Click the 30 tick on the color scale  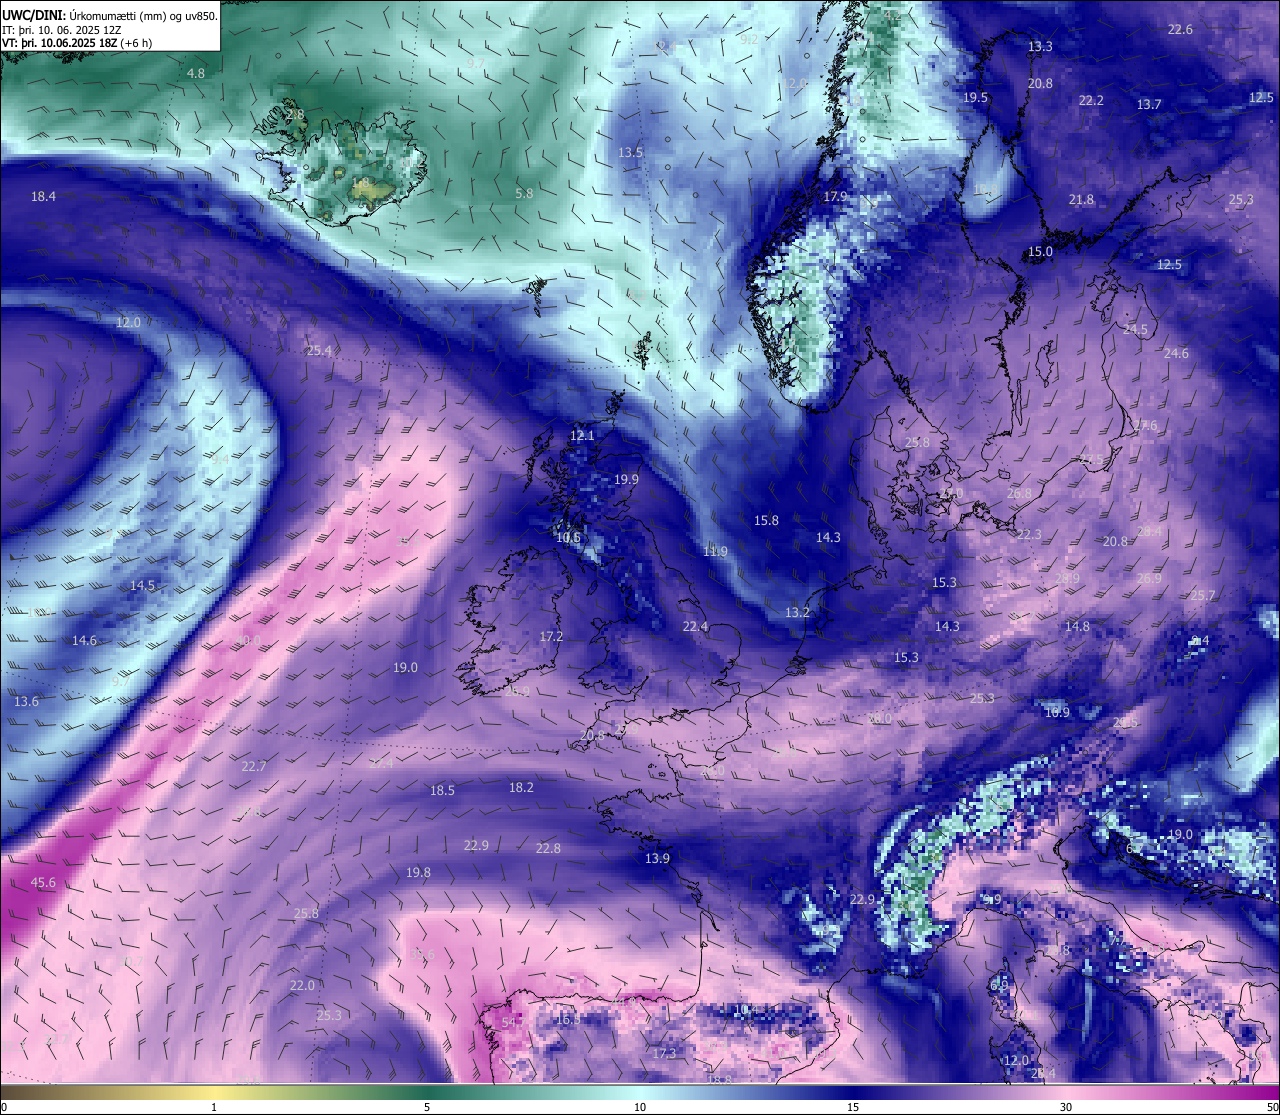click(x=1066, y=1107)
